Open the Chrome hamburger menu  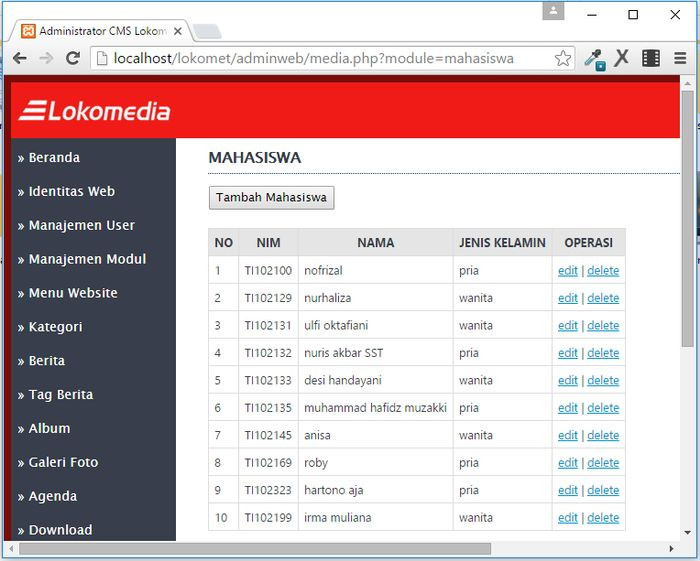[680, 58]
